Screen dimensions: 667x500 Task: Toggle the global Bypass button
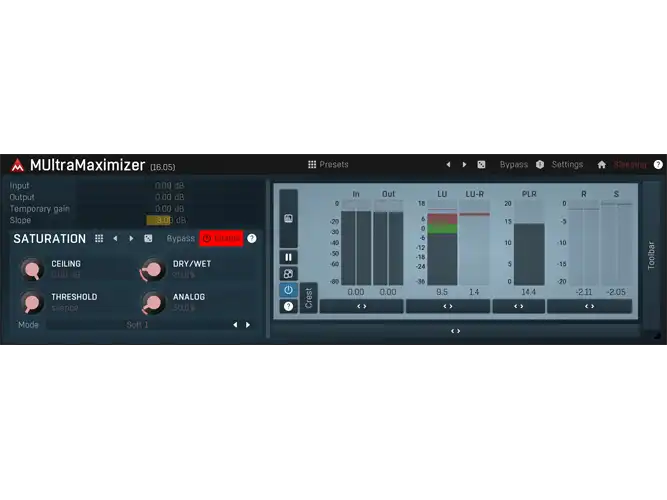513,165
